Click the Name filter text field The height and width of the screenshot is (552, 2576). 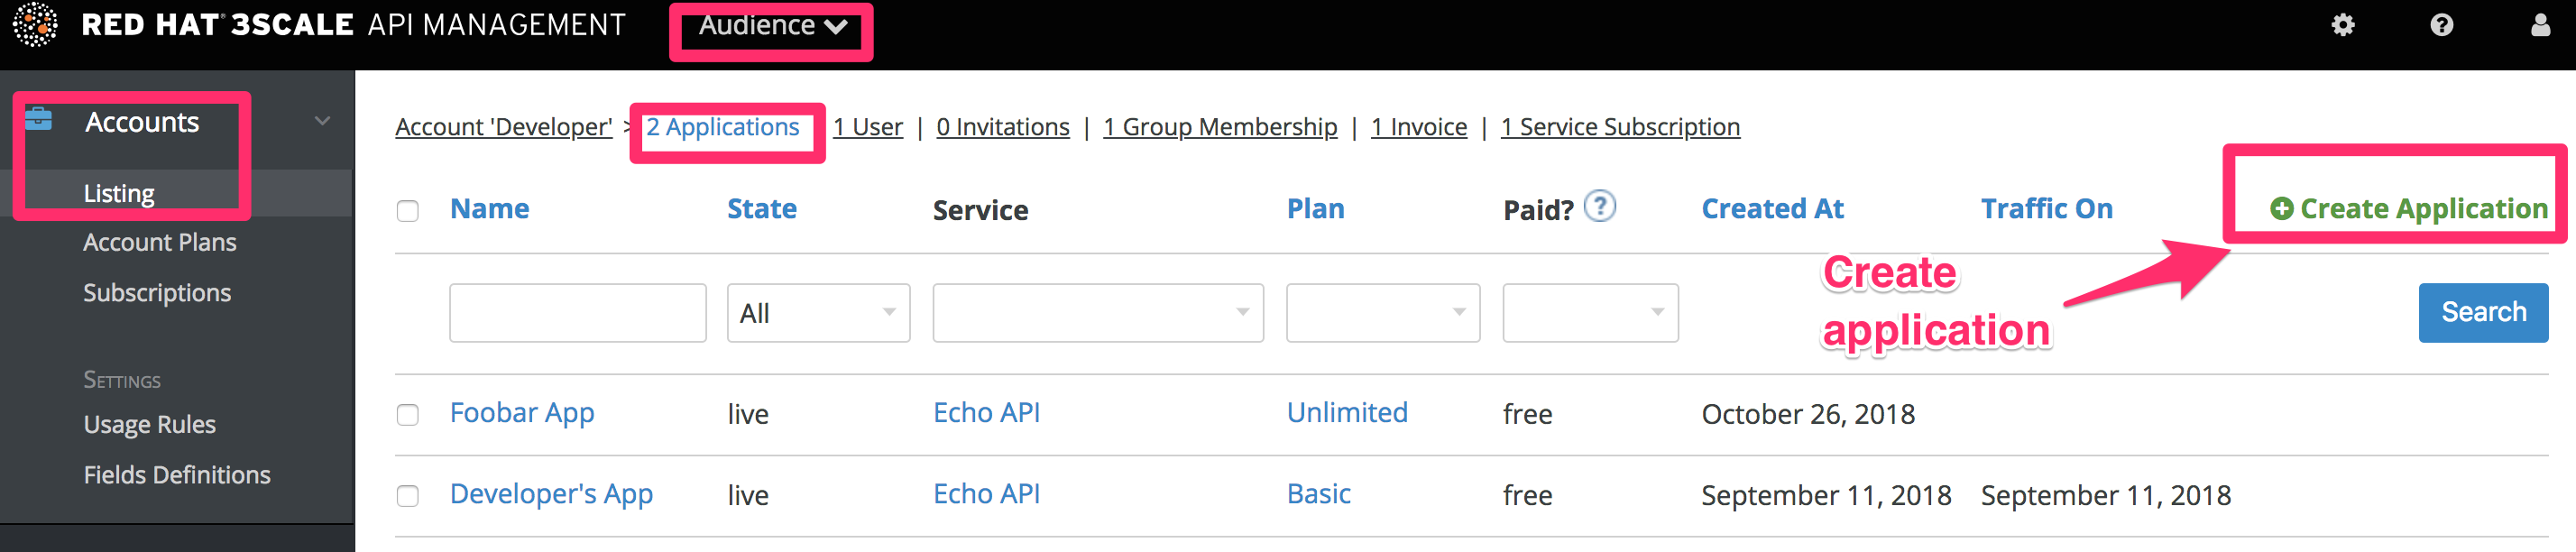577,313
